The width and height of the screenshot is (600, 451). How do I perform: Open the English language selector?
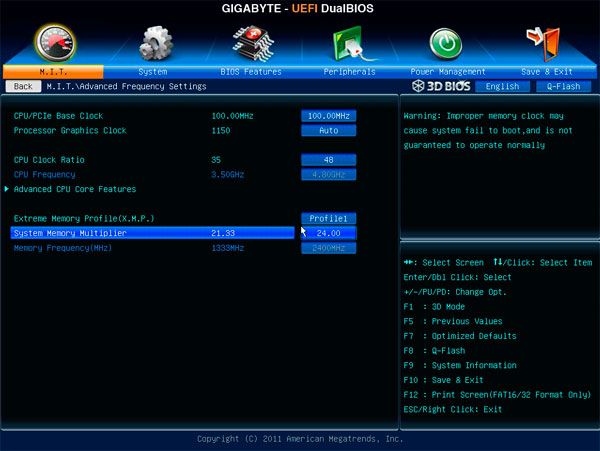(x=502, y=87)
